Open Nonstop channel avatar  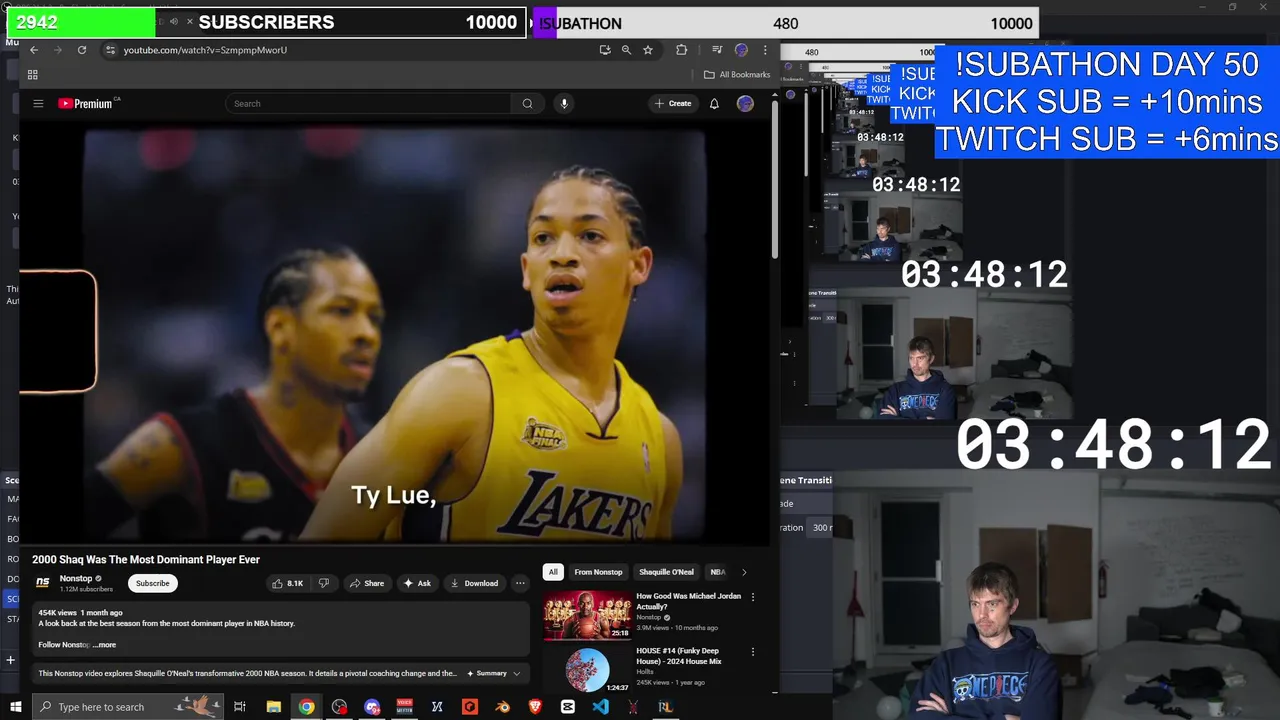(x=43, y=583)
